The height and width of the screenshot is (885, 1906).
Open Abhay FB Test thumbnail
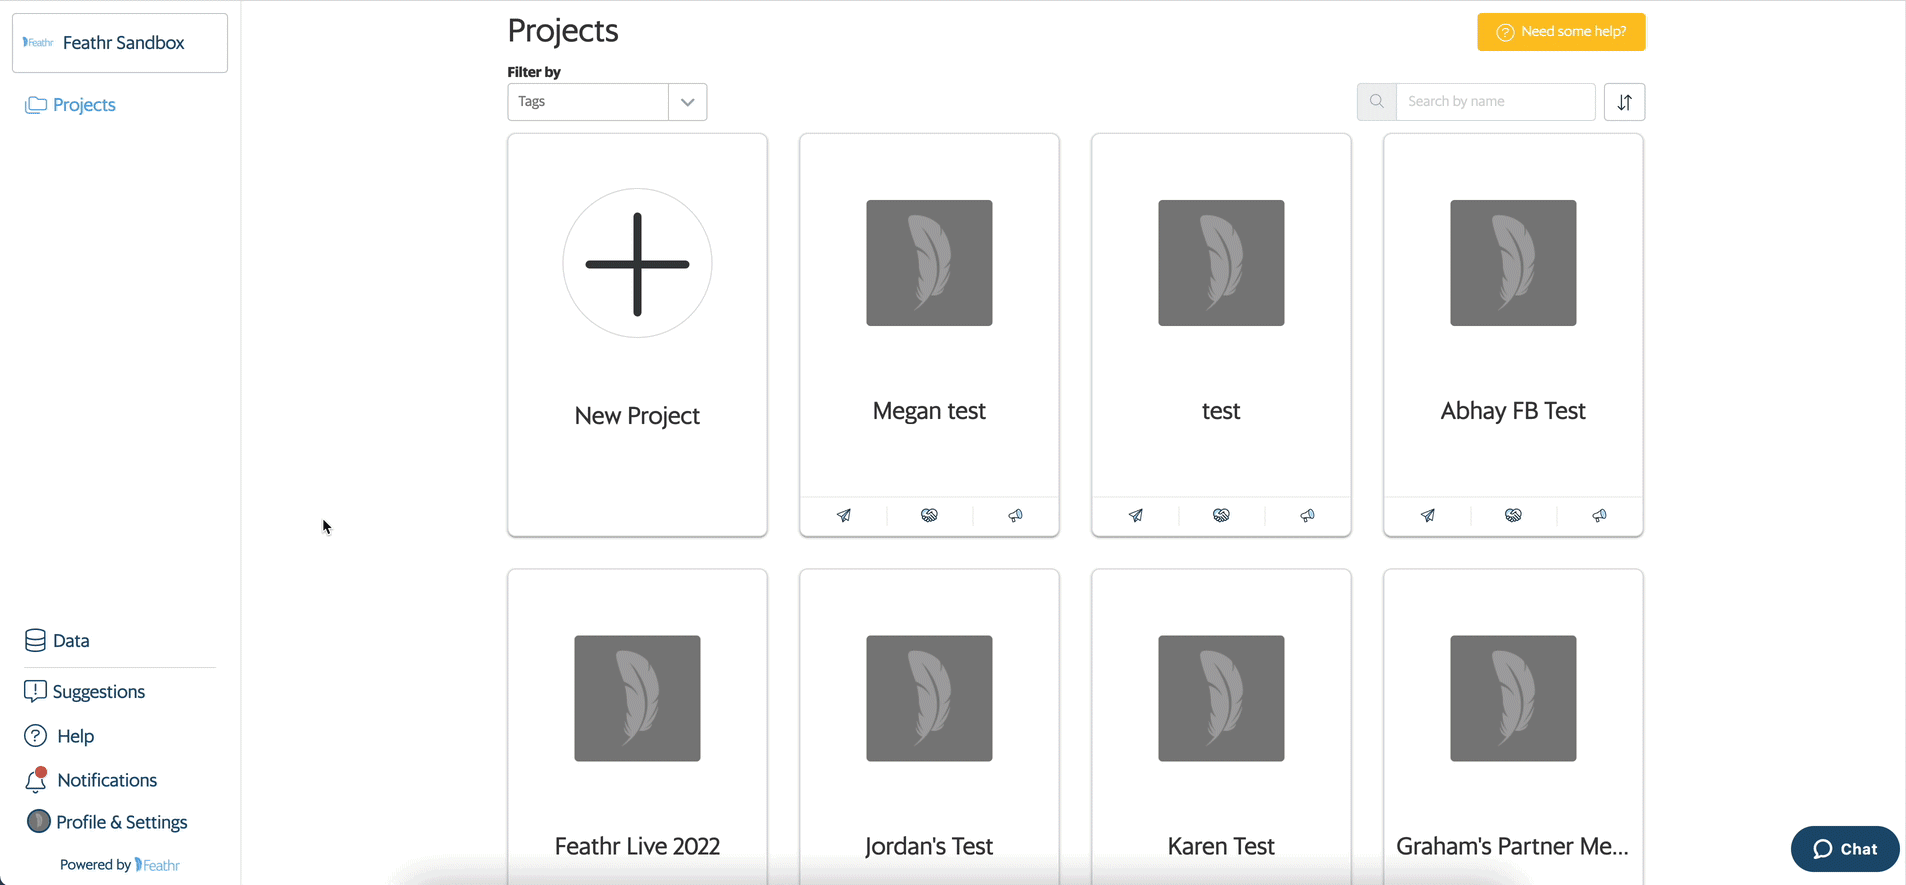pyautogui.click(x=1513, y=263)
